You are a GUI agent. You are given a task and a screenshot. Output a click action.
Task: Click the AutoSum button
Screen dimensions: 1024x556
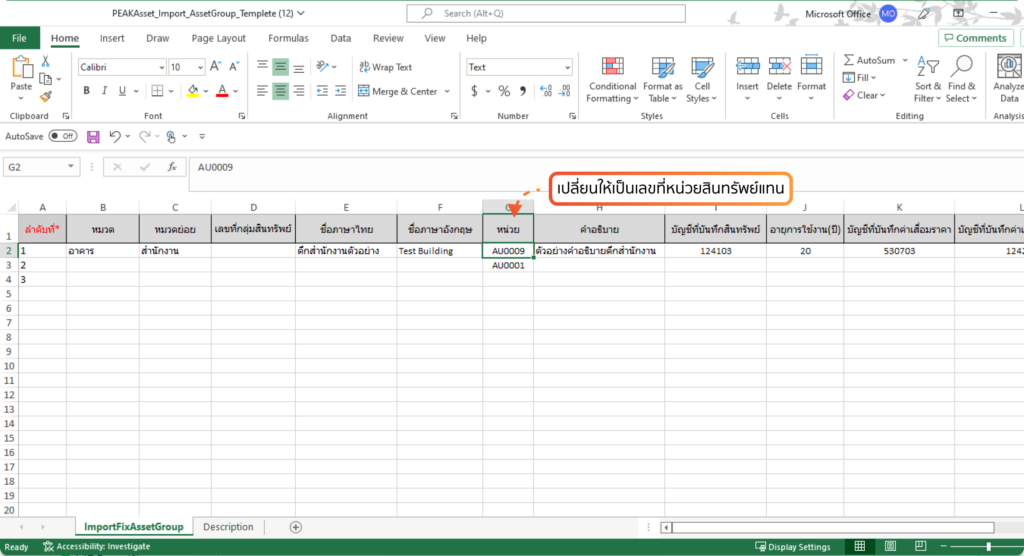[x=869, y=60]
